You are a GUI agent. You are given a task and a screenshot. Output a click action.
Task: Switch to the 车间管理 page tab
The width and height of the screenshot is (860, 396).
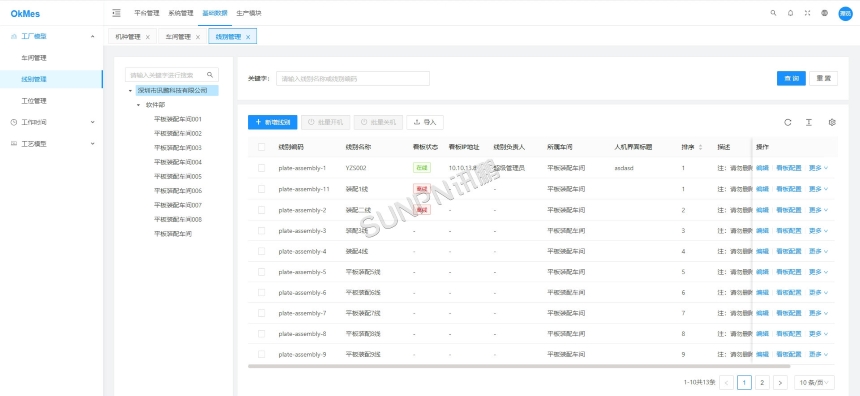(x=178, y=37)
